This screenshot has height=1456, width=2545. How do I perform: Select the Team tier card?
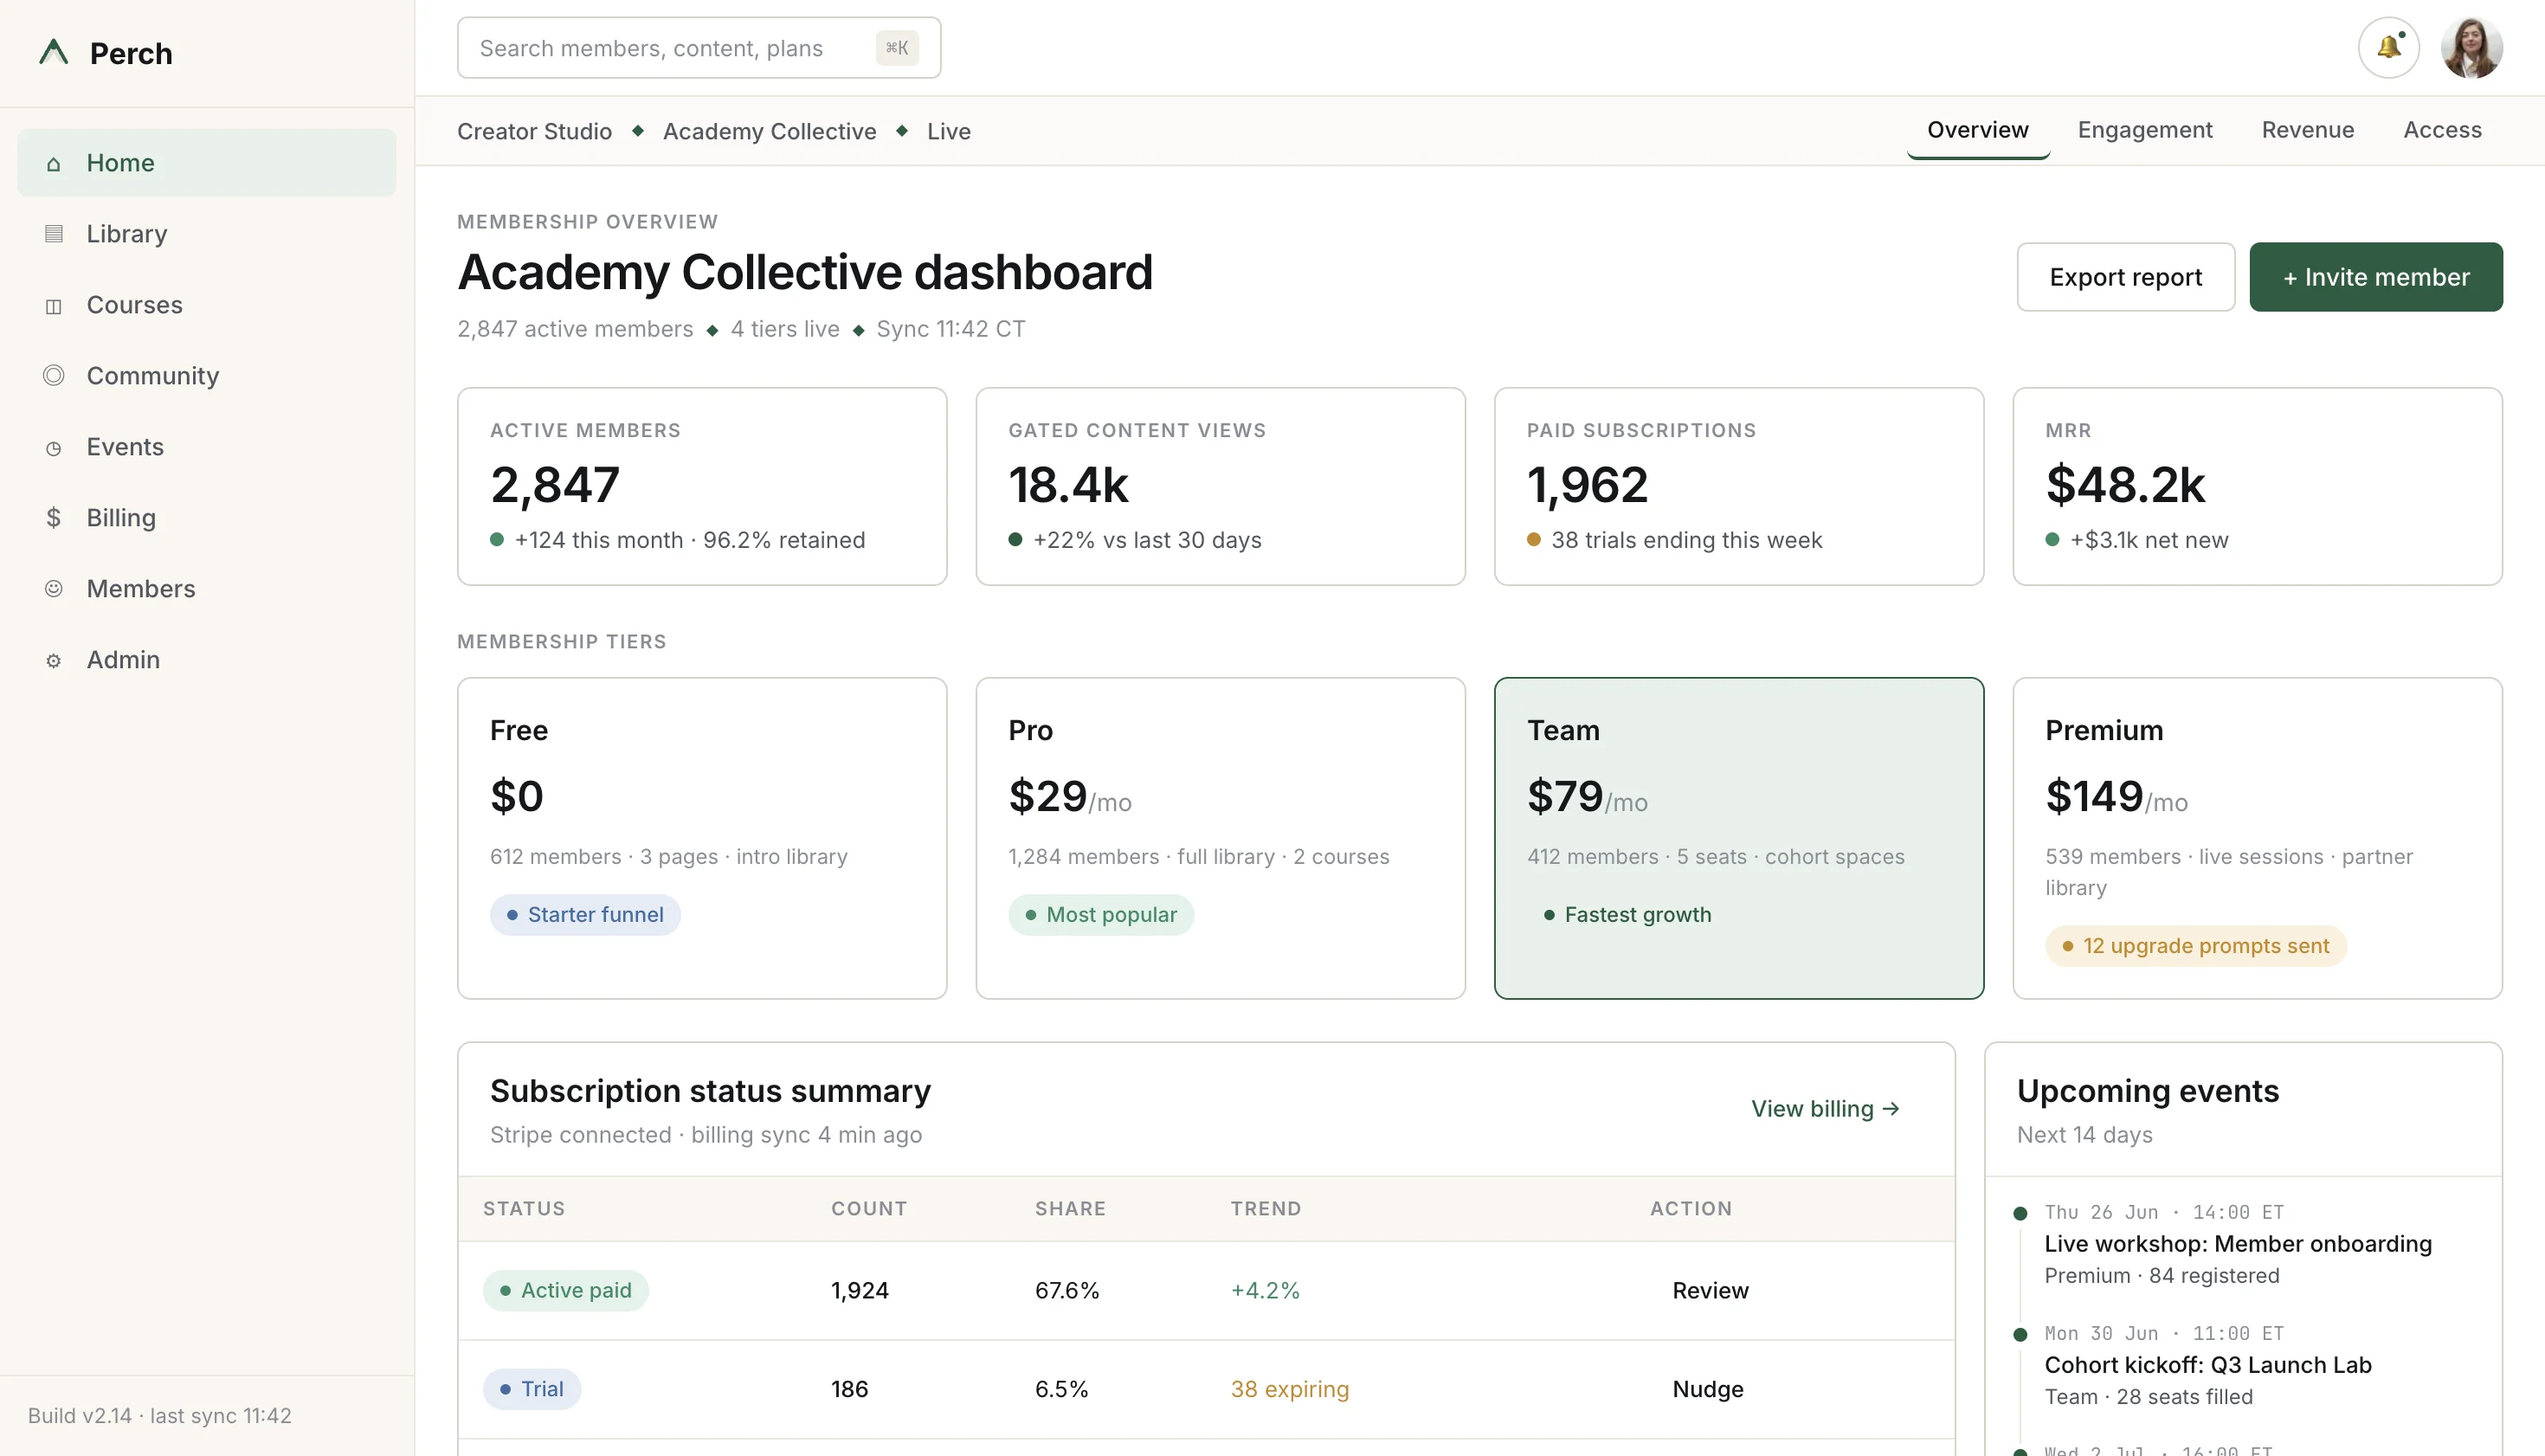pos(1739,838)
